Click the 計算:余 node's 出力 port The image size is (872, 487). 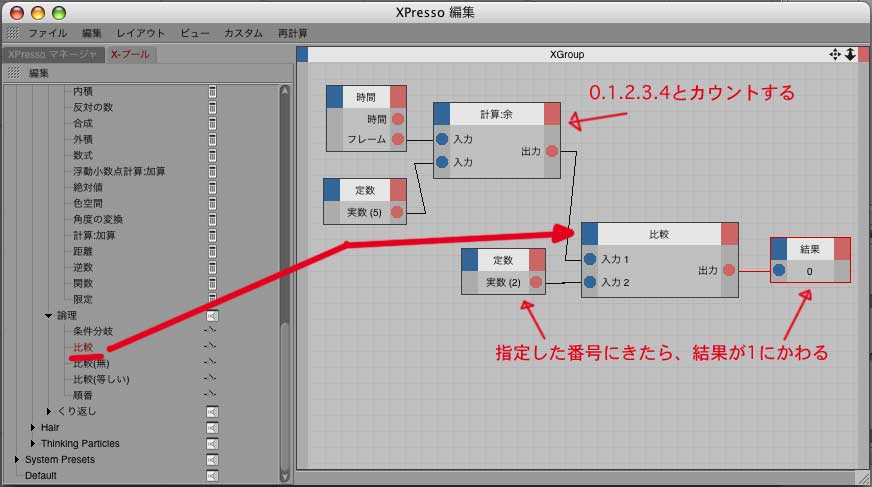[x=552, y=151]
